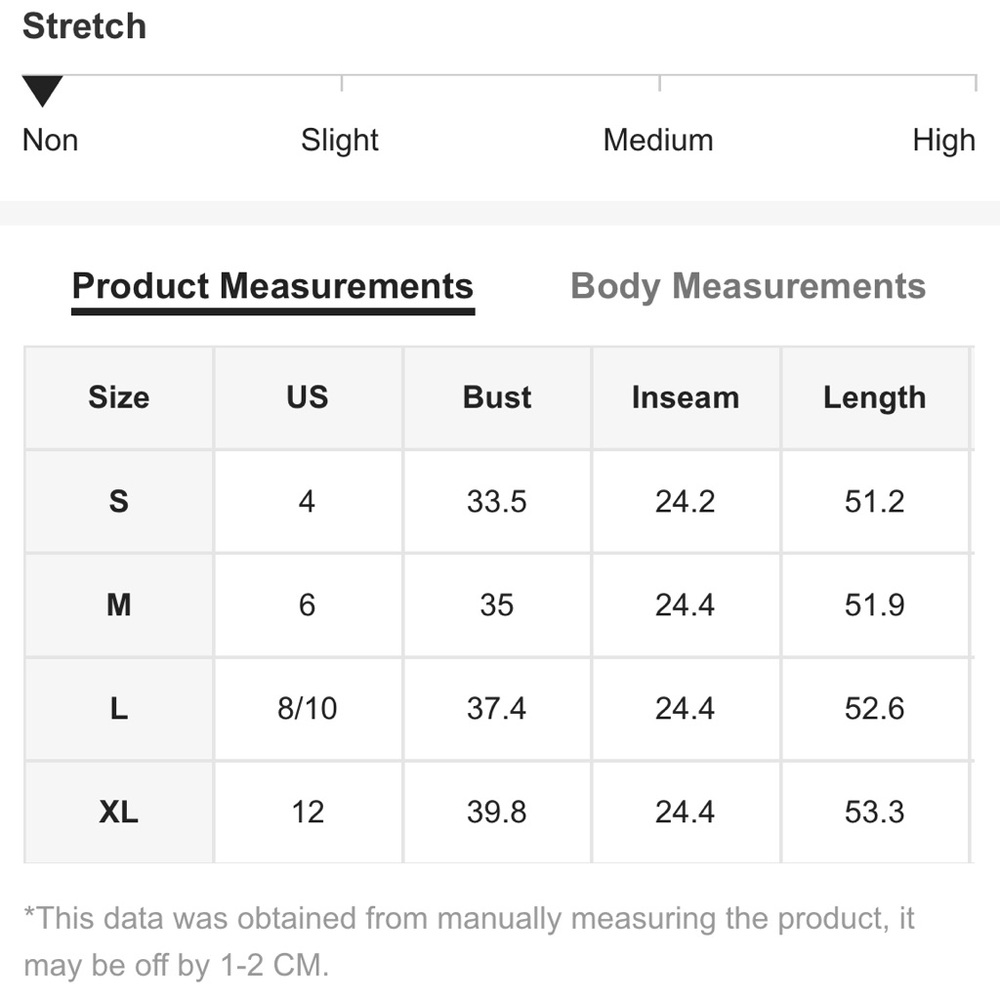
Task: Click the 8/10 US size cell
Action: coord(307,709)
